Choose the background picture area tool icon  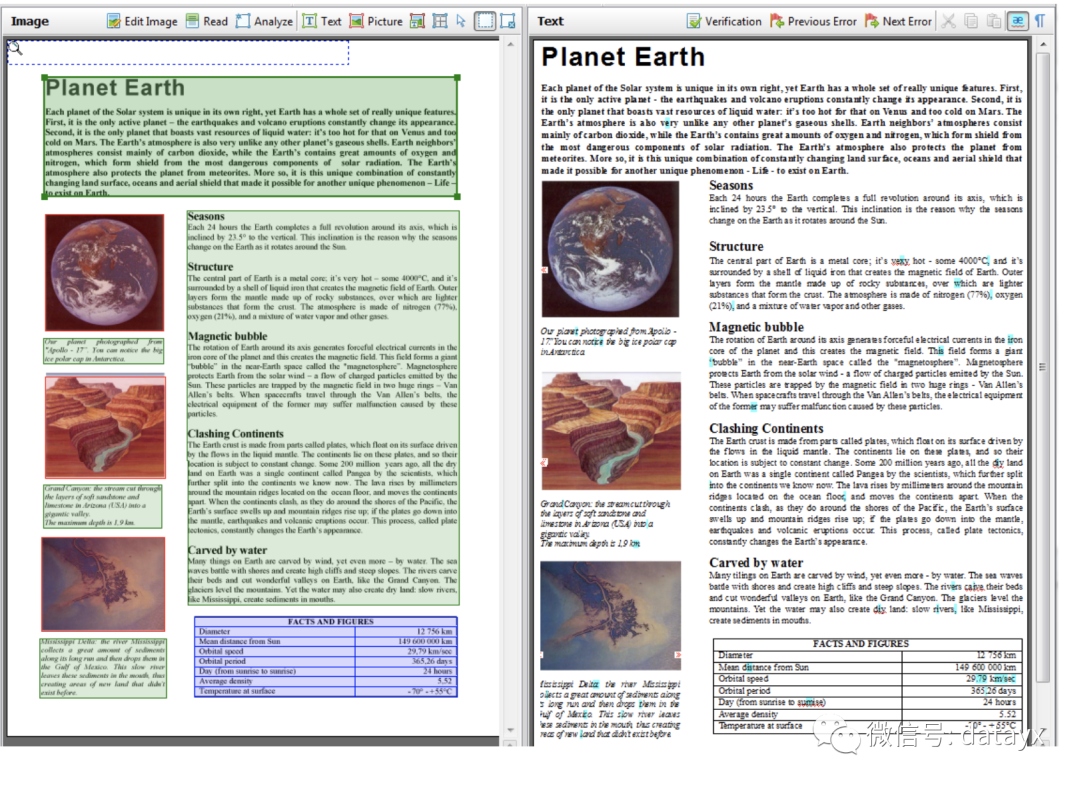(418, 21)
